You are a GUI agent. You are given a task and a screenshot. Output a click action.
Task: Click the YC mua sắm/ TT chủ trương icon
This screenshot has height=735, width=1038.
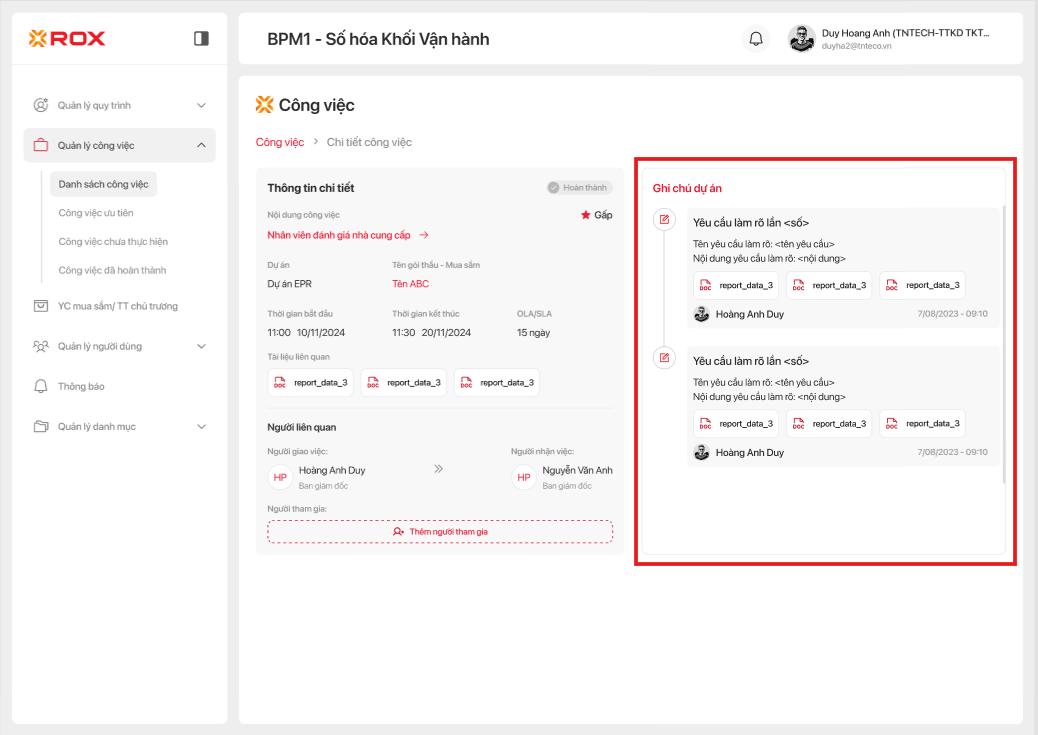(41, 306)
